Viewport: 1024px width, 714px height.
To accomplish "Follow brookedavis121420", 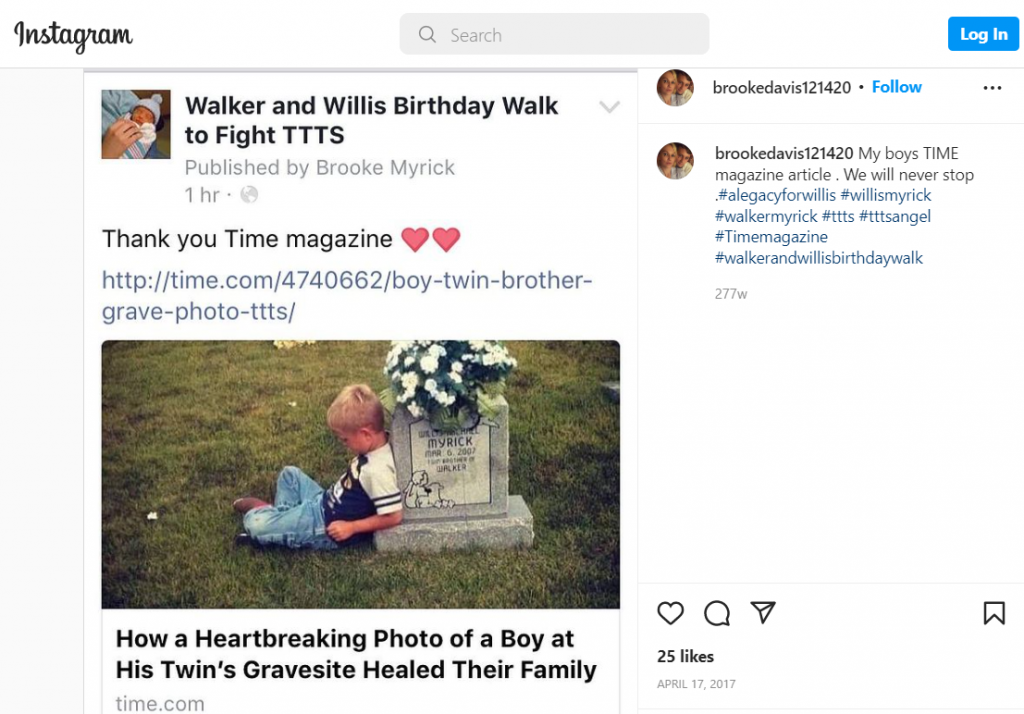I will tap(896, 87).
